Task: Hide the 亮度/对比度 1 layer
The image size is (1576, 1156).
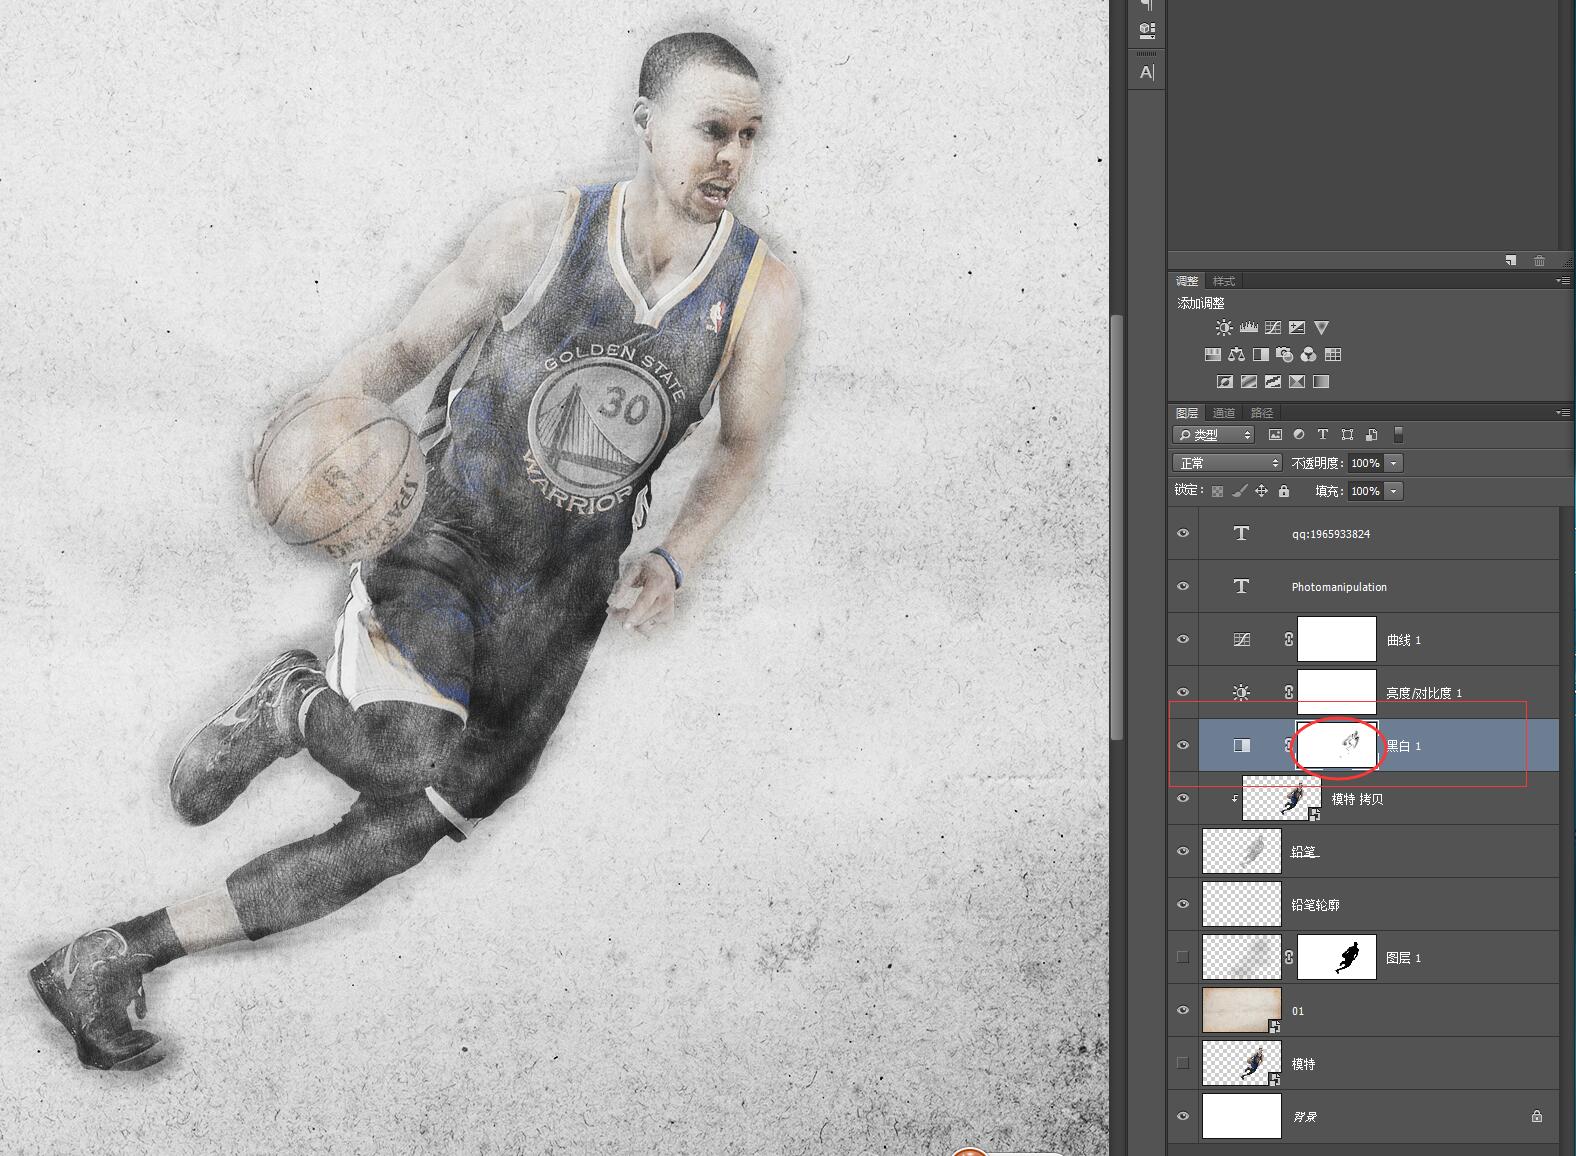Action: coord(1183,693)
